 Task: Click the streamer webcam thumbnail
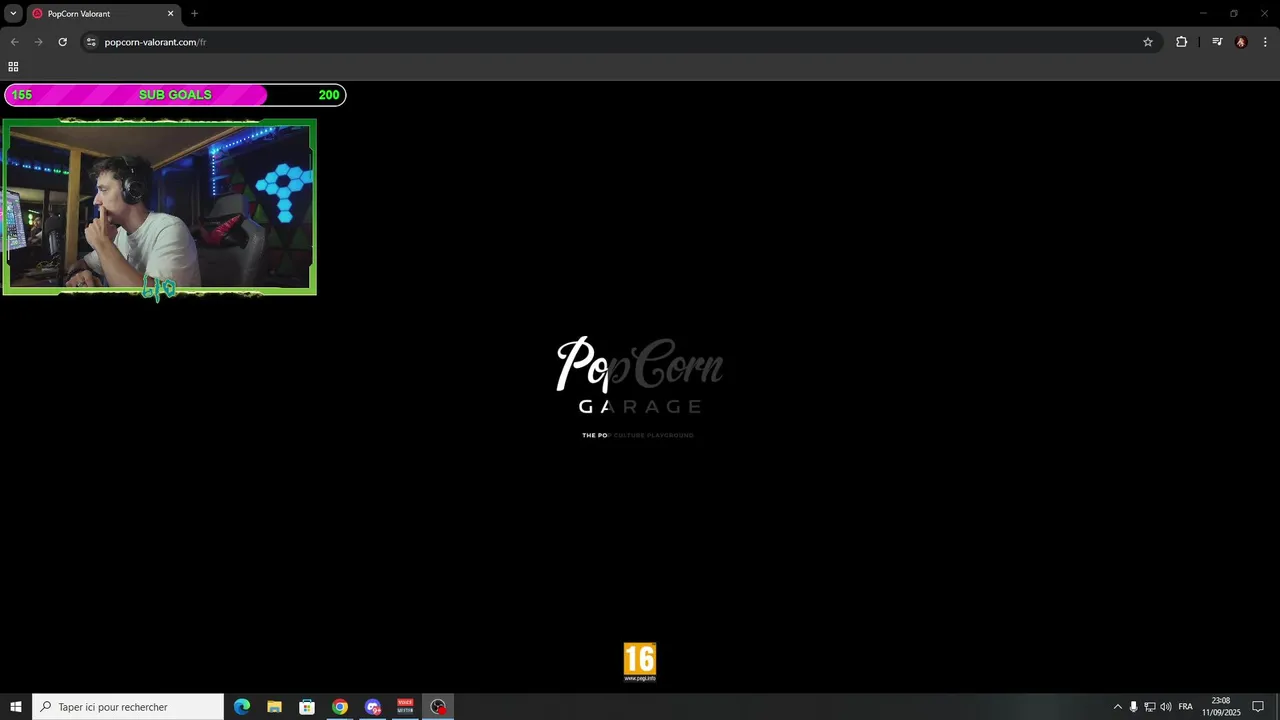159,207
